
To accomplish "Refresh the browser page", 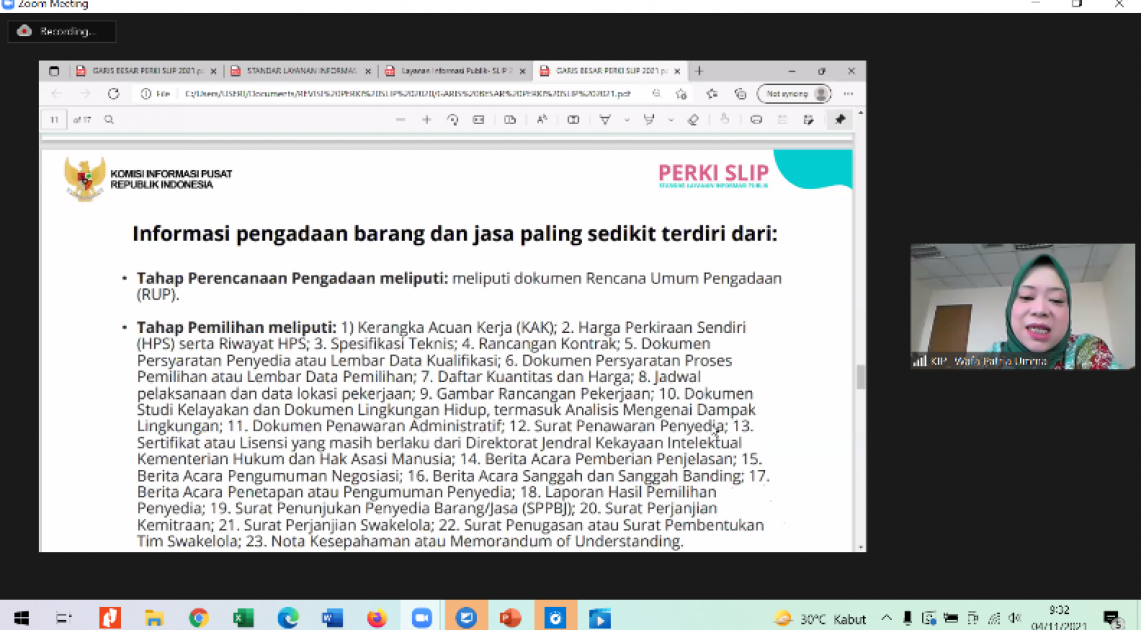I will pos(113,94).
